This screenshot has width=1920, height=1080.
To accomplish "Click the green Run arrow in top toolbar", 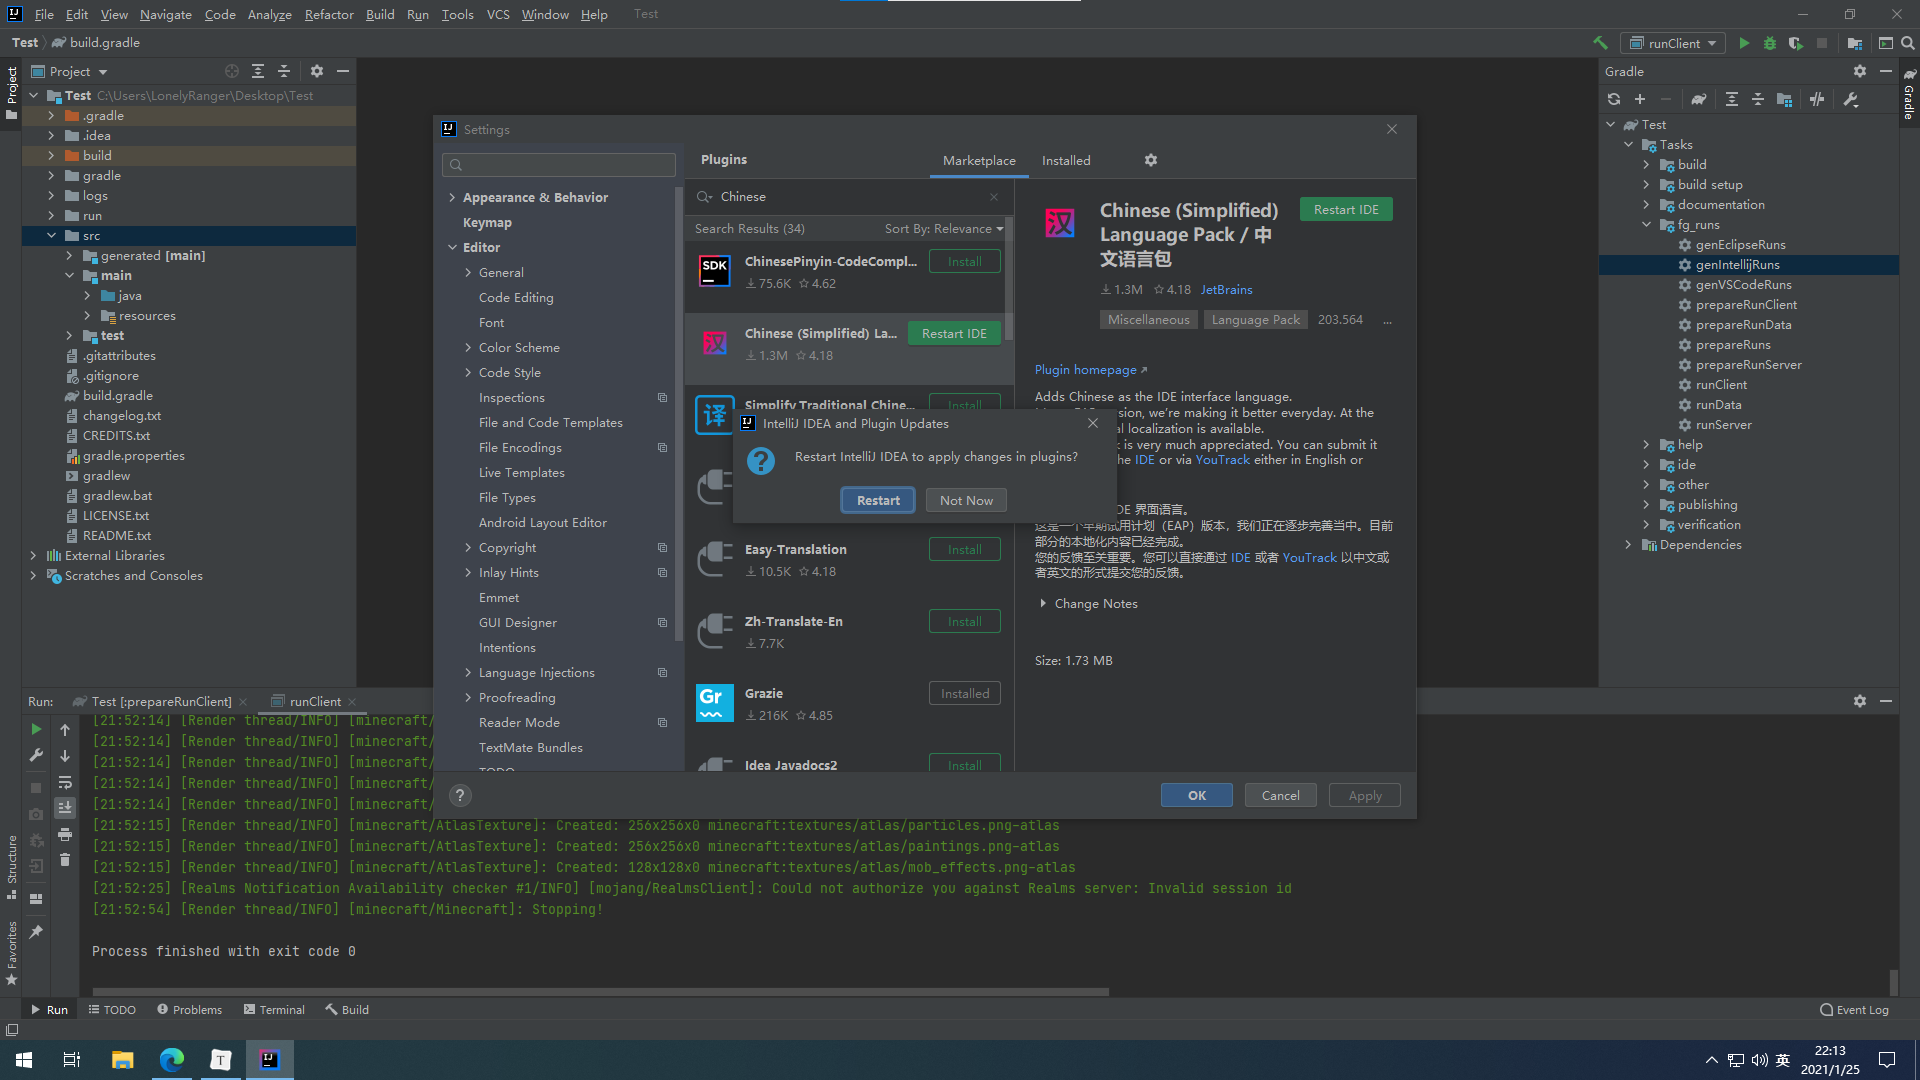I will pyautogui.click(x=1744, y=43).
